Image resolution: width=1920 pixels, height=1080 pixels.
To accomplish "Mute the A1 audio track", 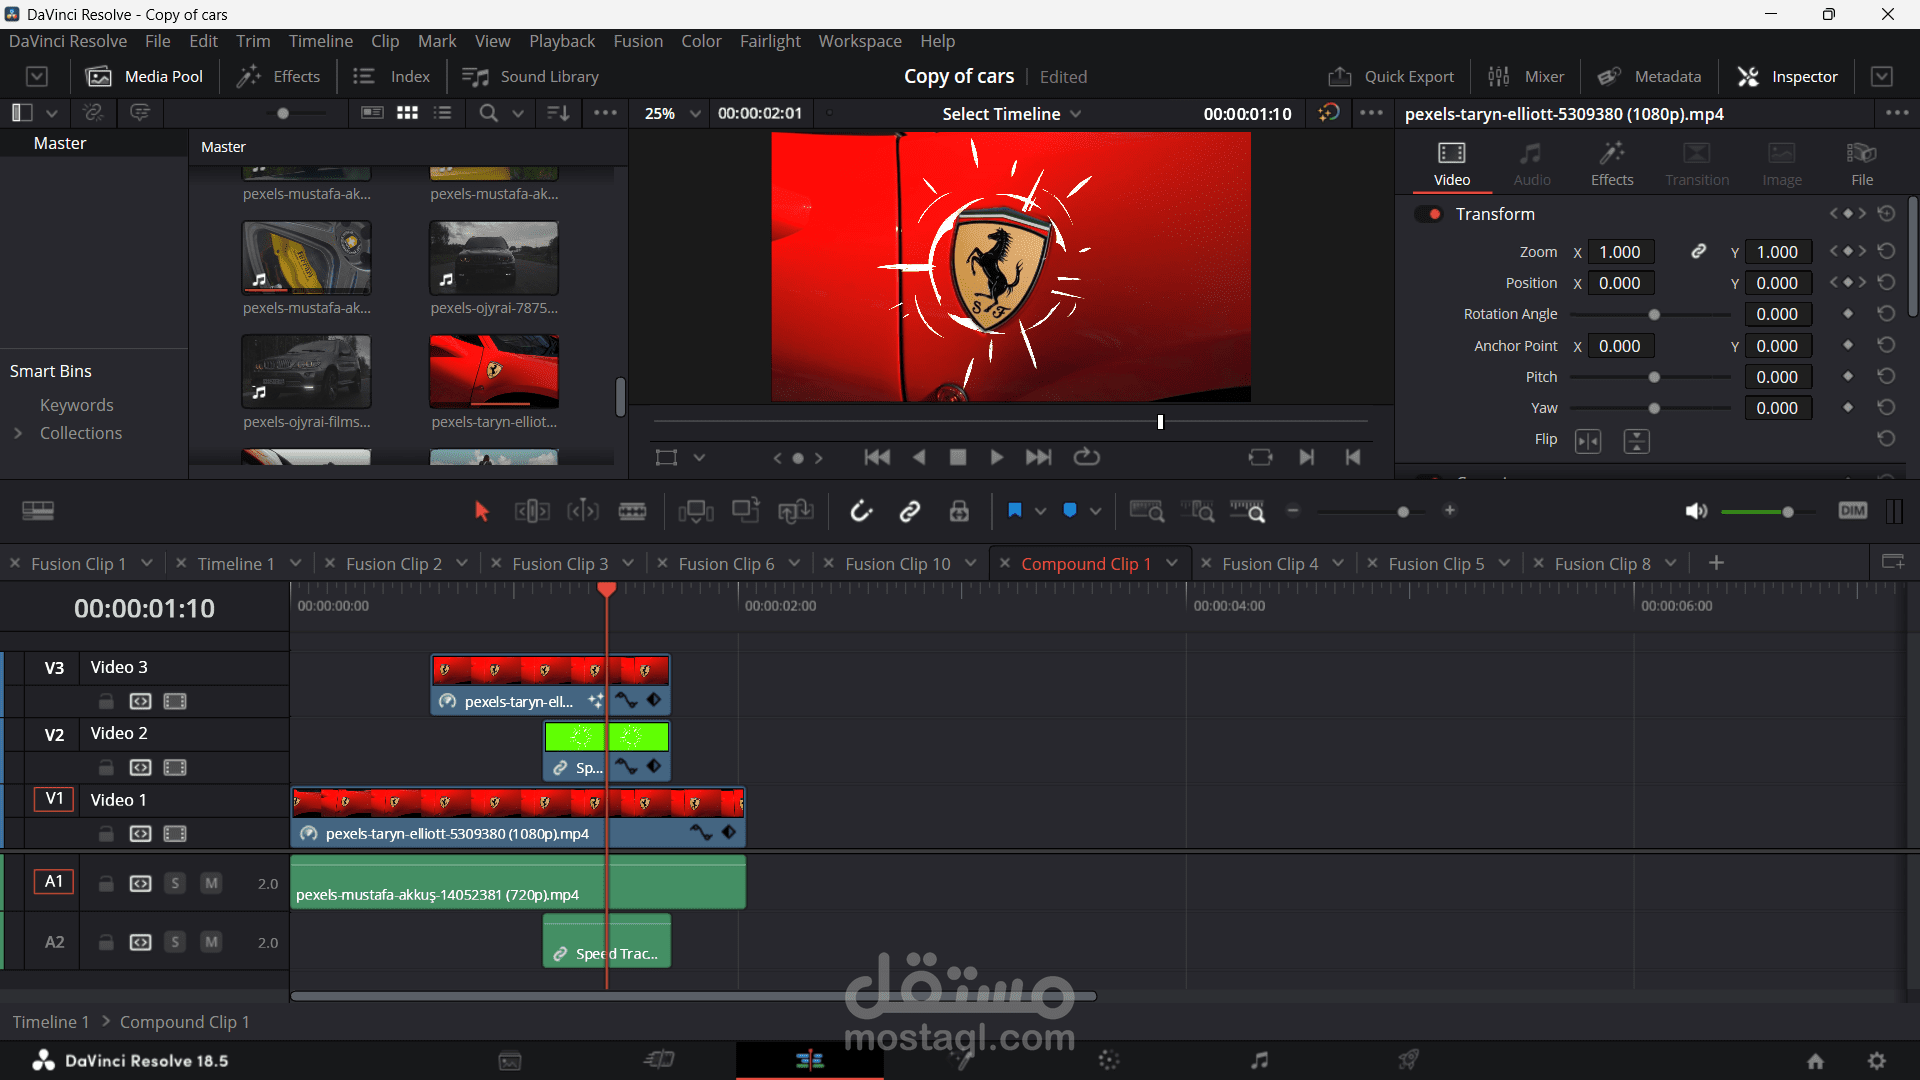I will pos(211,883).
